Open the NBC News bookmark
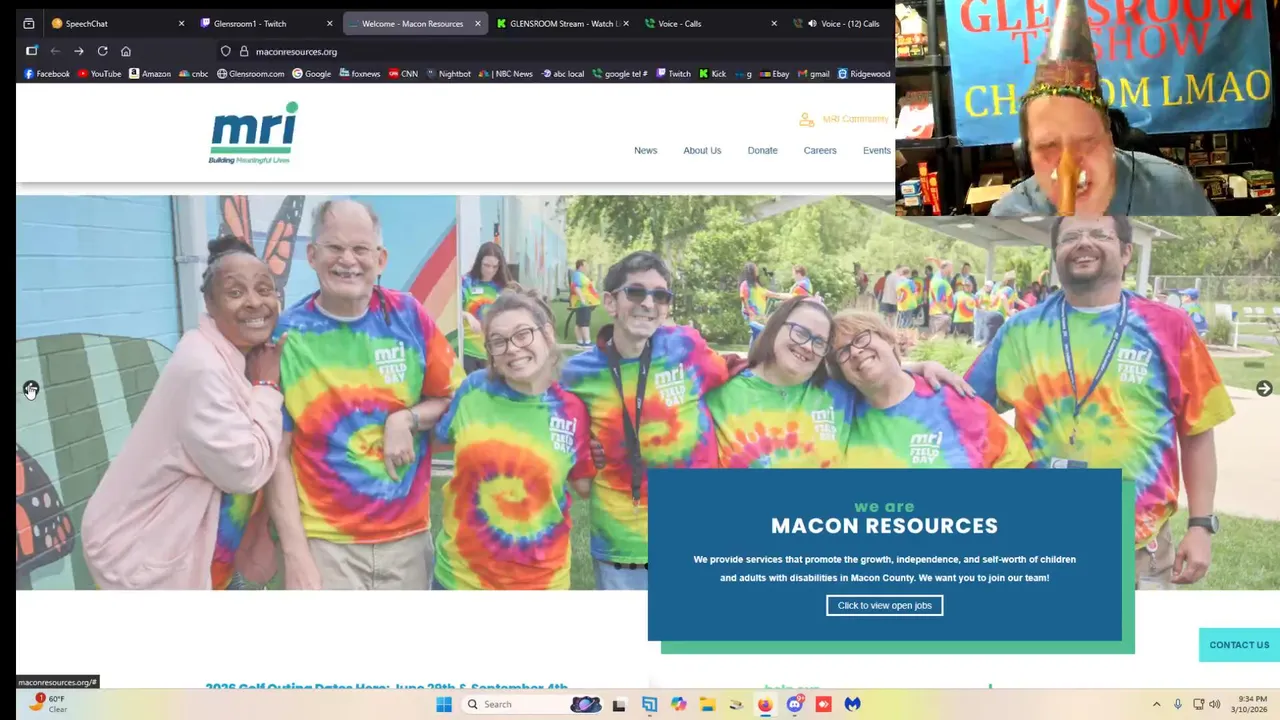 507,73
